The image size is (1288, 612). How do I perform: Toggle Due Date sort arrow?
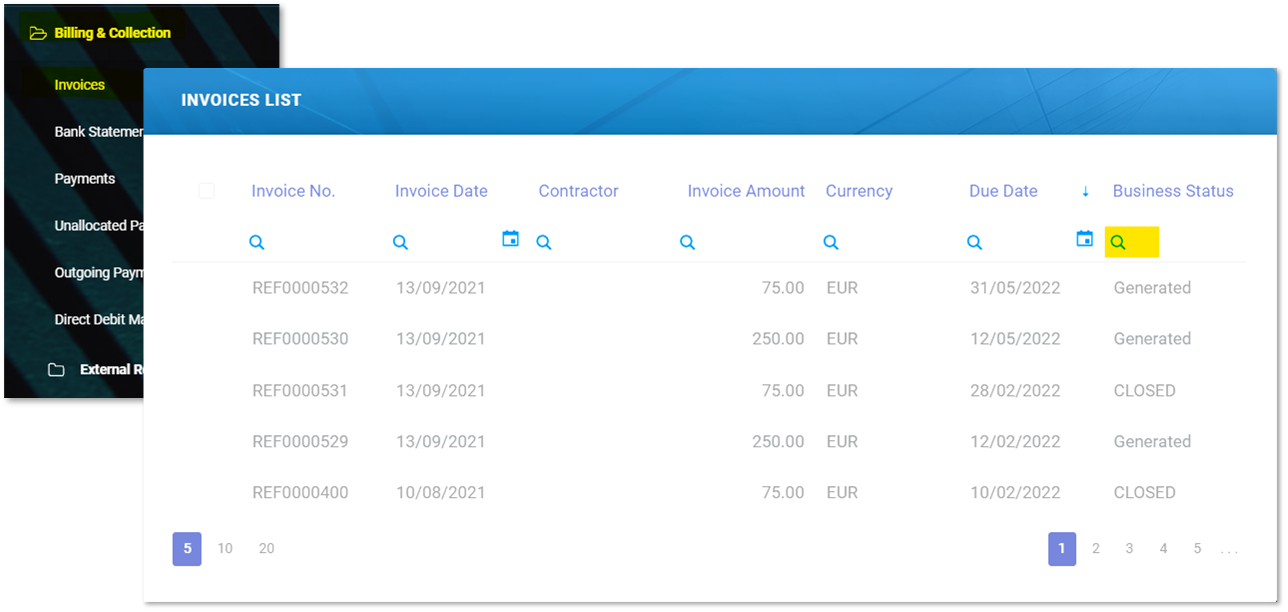[x=1085, y=191]
